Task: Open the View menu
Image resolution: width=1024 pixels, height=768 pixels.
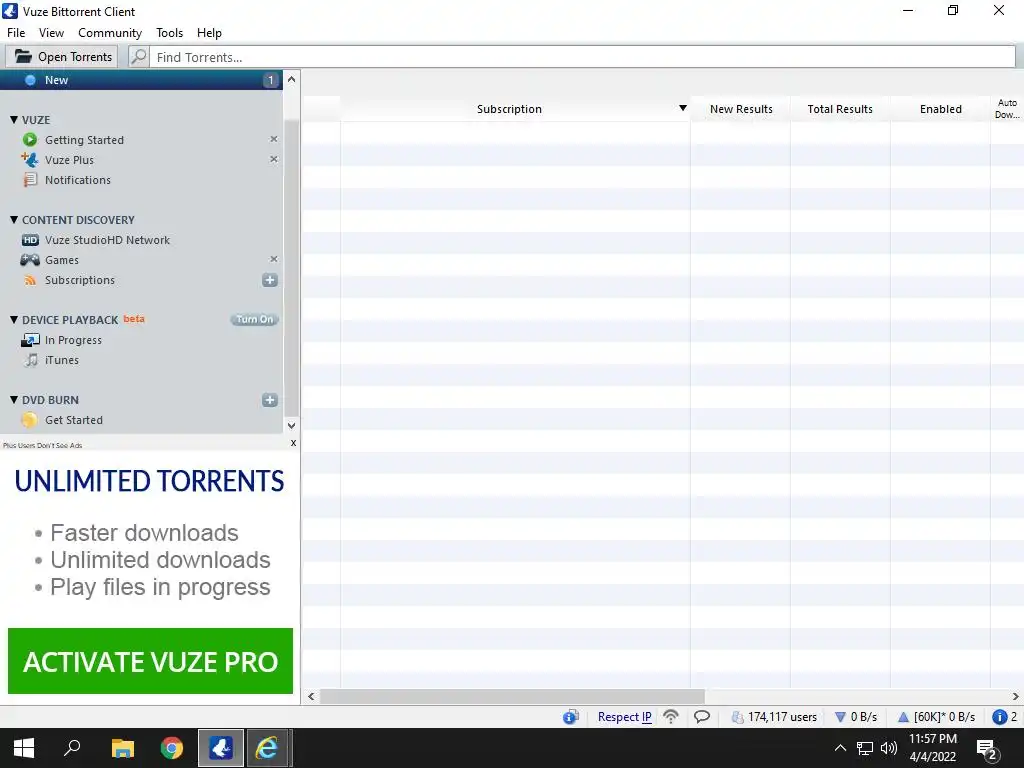Action: [51, 33]
